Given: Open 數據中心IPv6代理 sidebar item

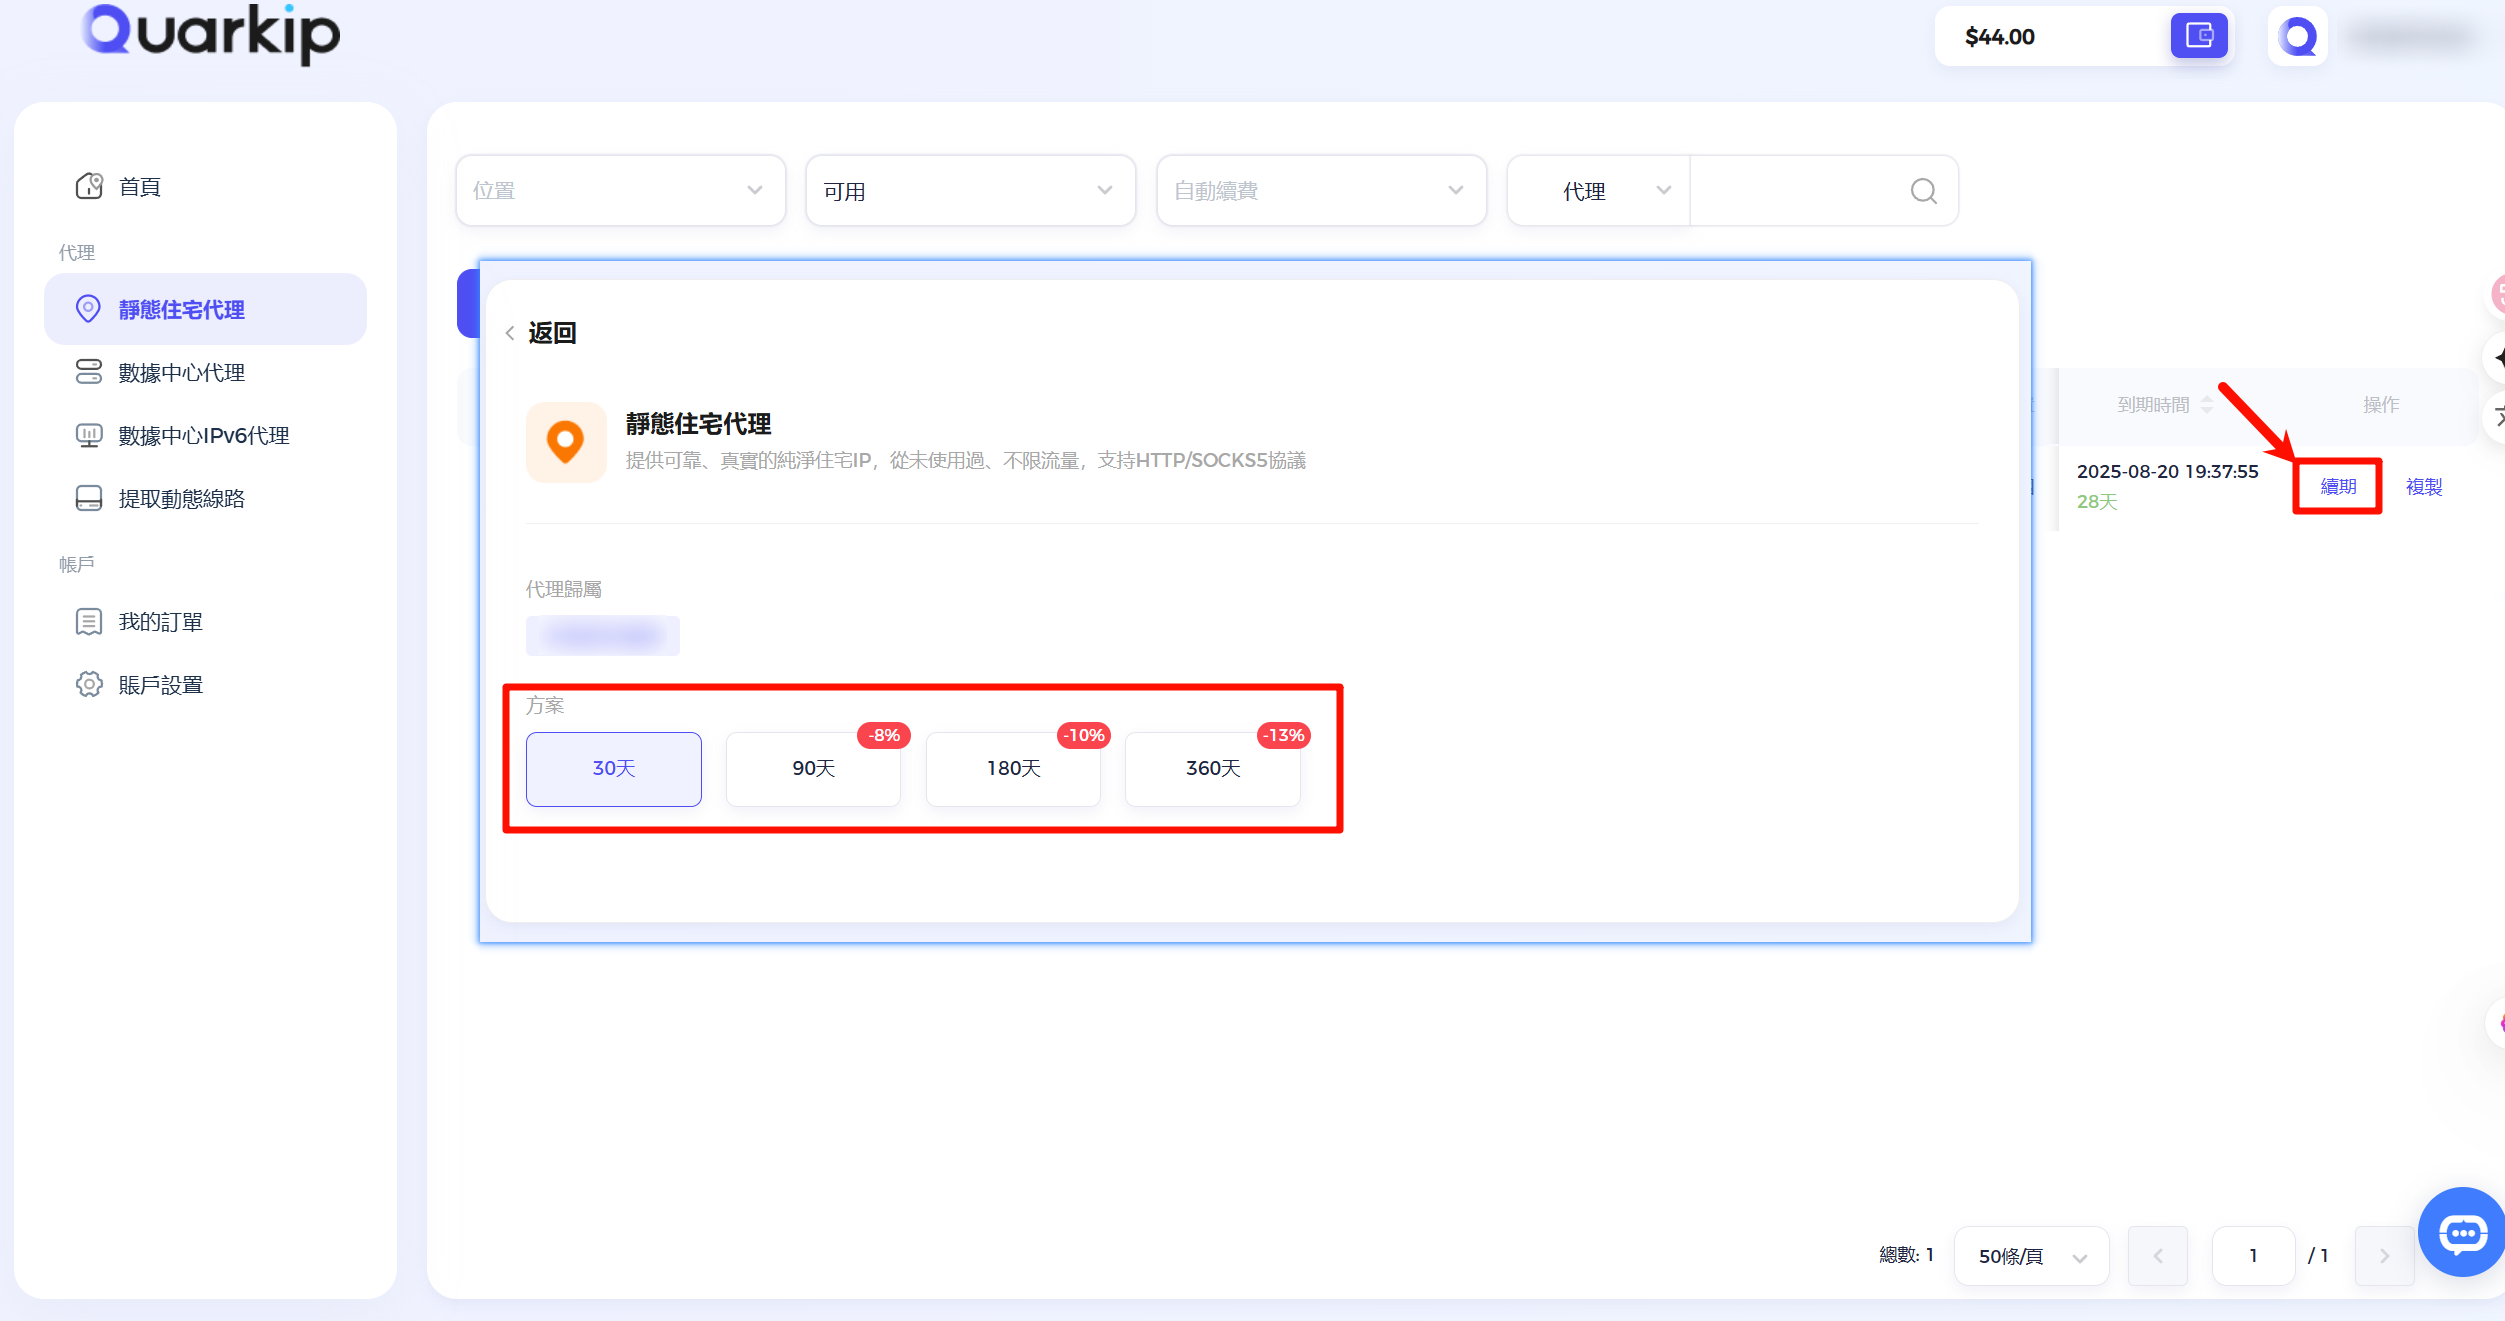Looking at the screenshot, I should [x=205, y=436].
